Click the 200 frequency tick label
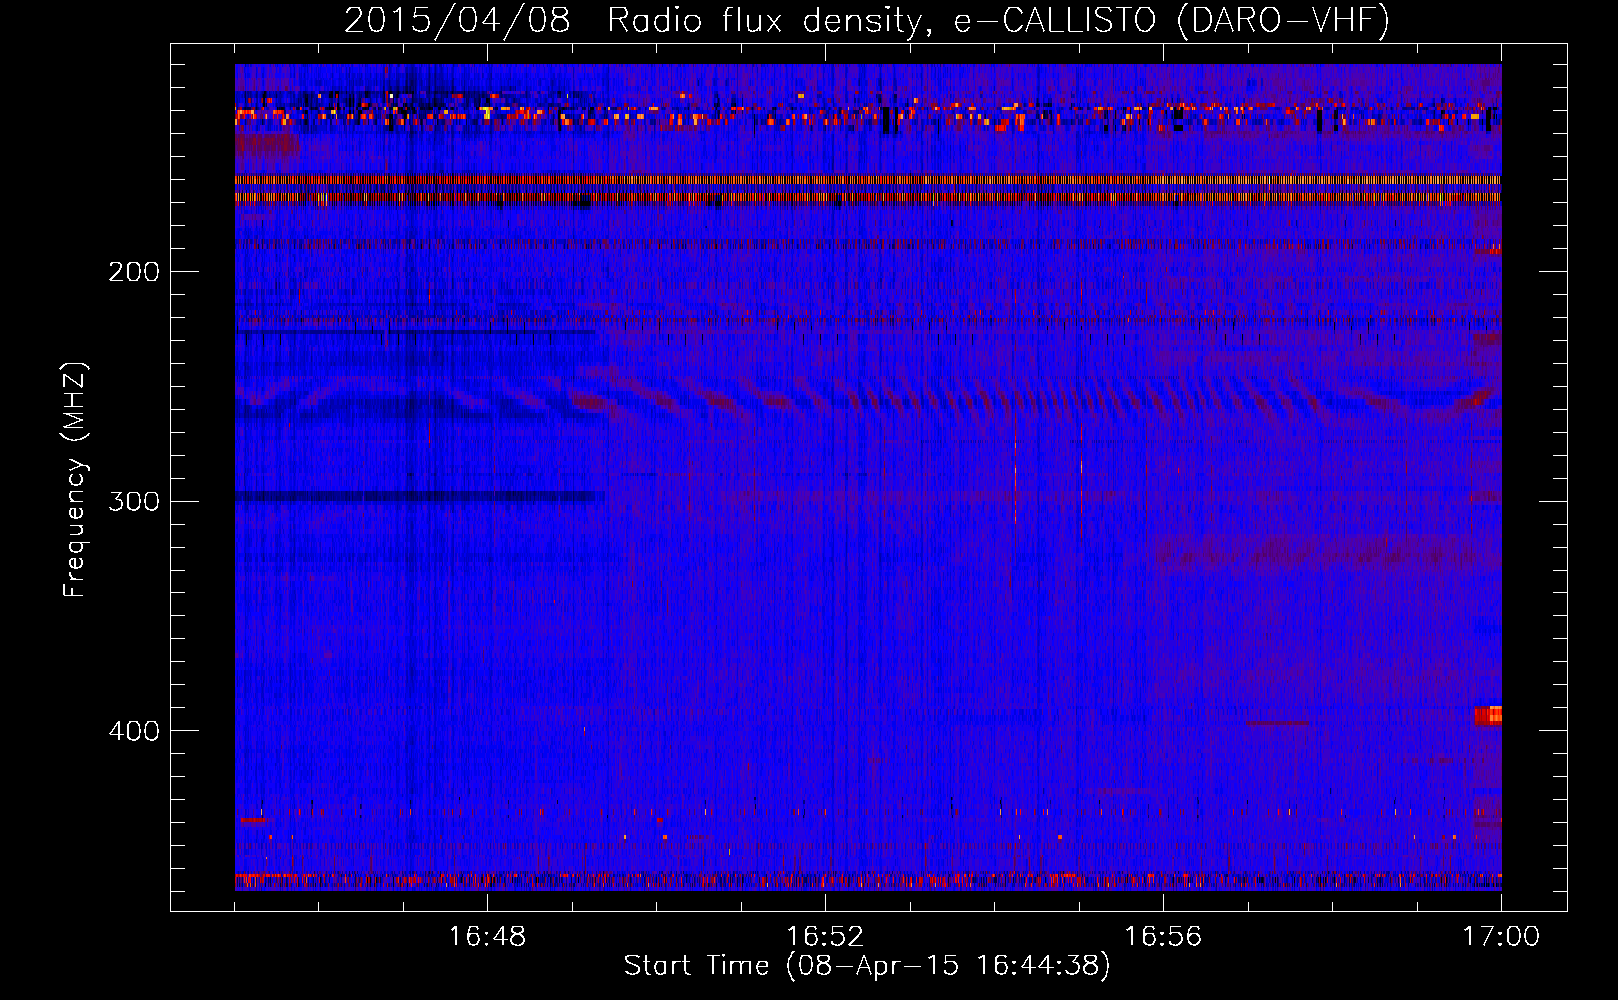 134,272
